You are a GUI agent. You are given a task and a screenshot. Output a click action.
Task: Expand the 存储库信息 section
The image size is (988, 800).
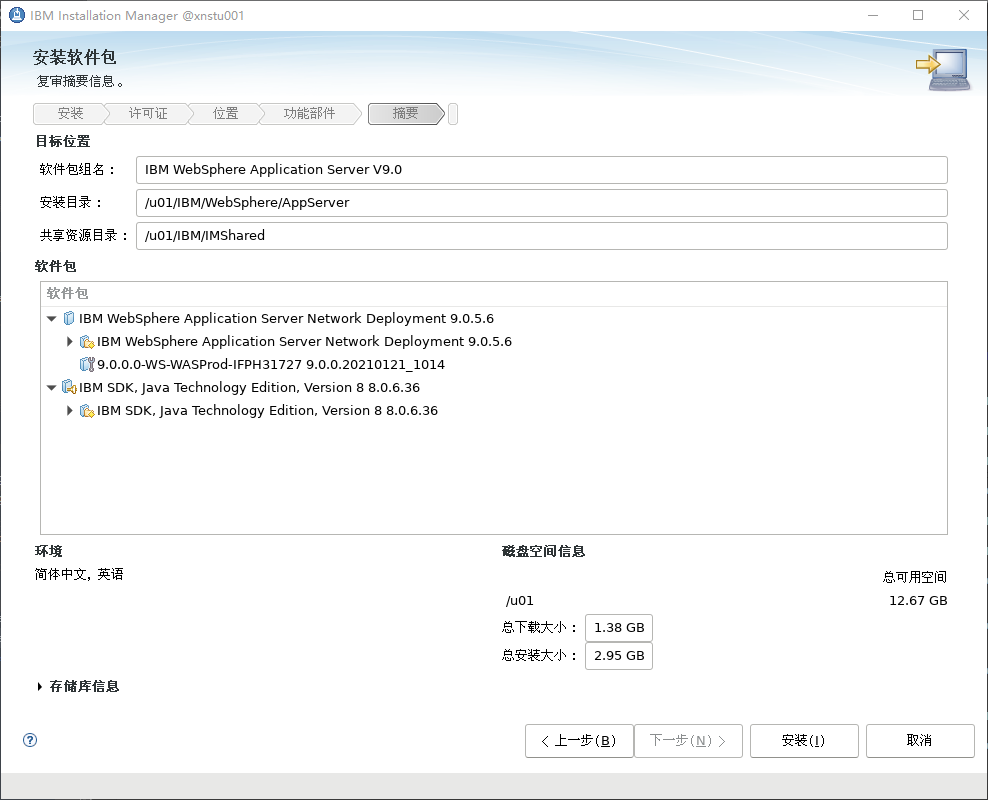pyautogui.click(x=40, y=687)
